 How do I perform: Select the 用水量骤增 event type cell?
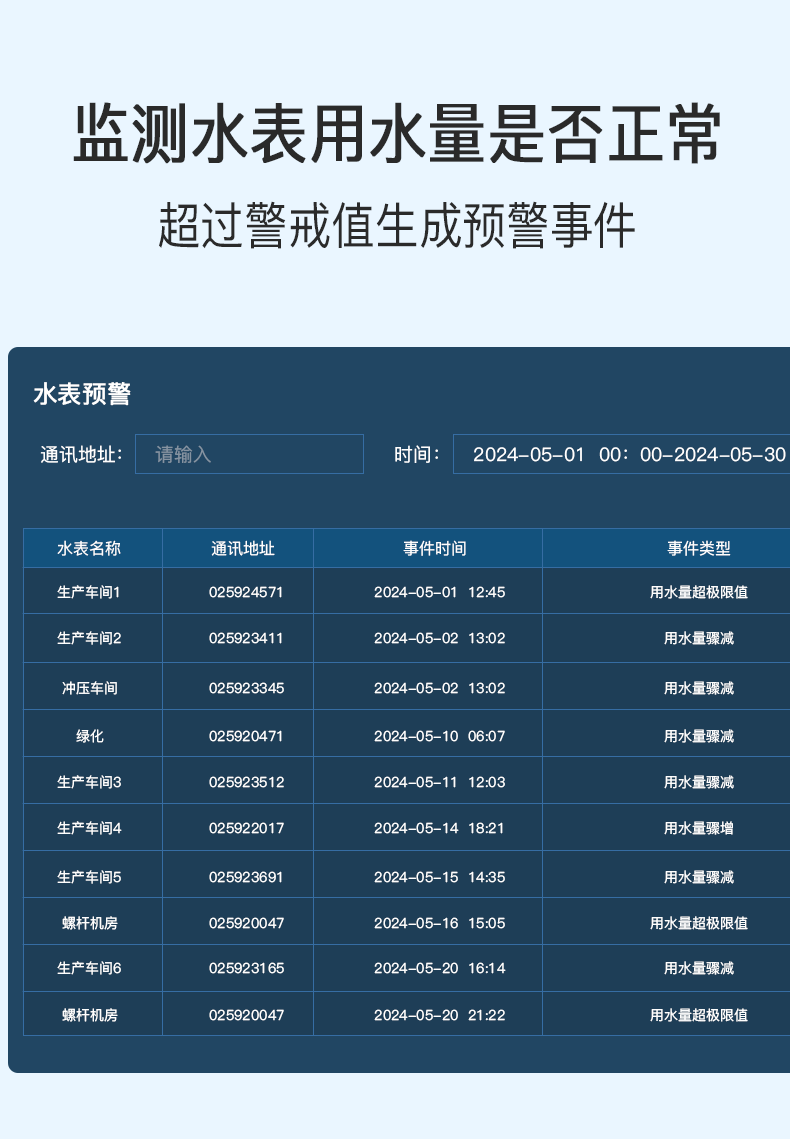698,828
